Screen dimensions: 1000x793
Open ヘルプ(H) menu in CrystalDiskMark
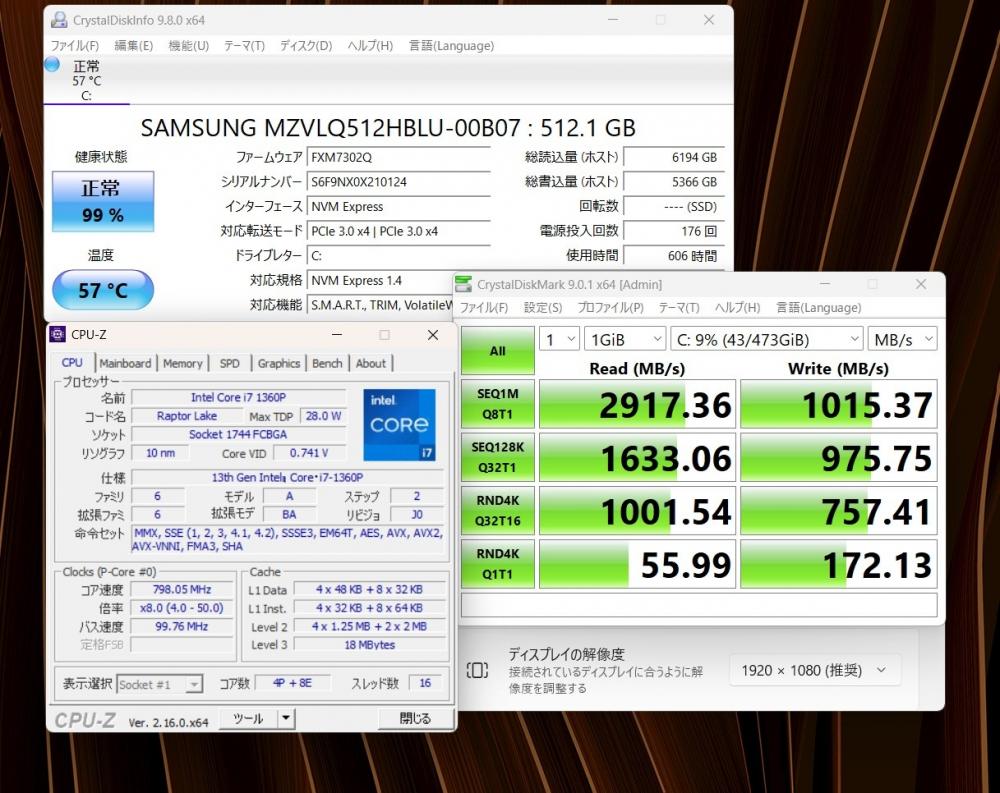coord(737,308)
